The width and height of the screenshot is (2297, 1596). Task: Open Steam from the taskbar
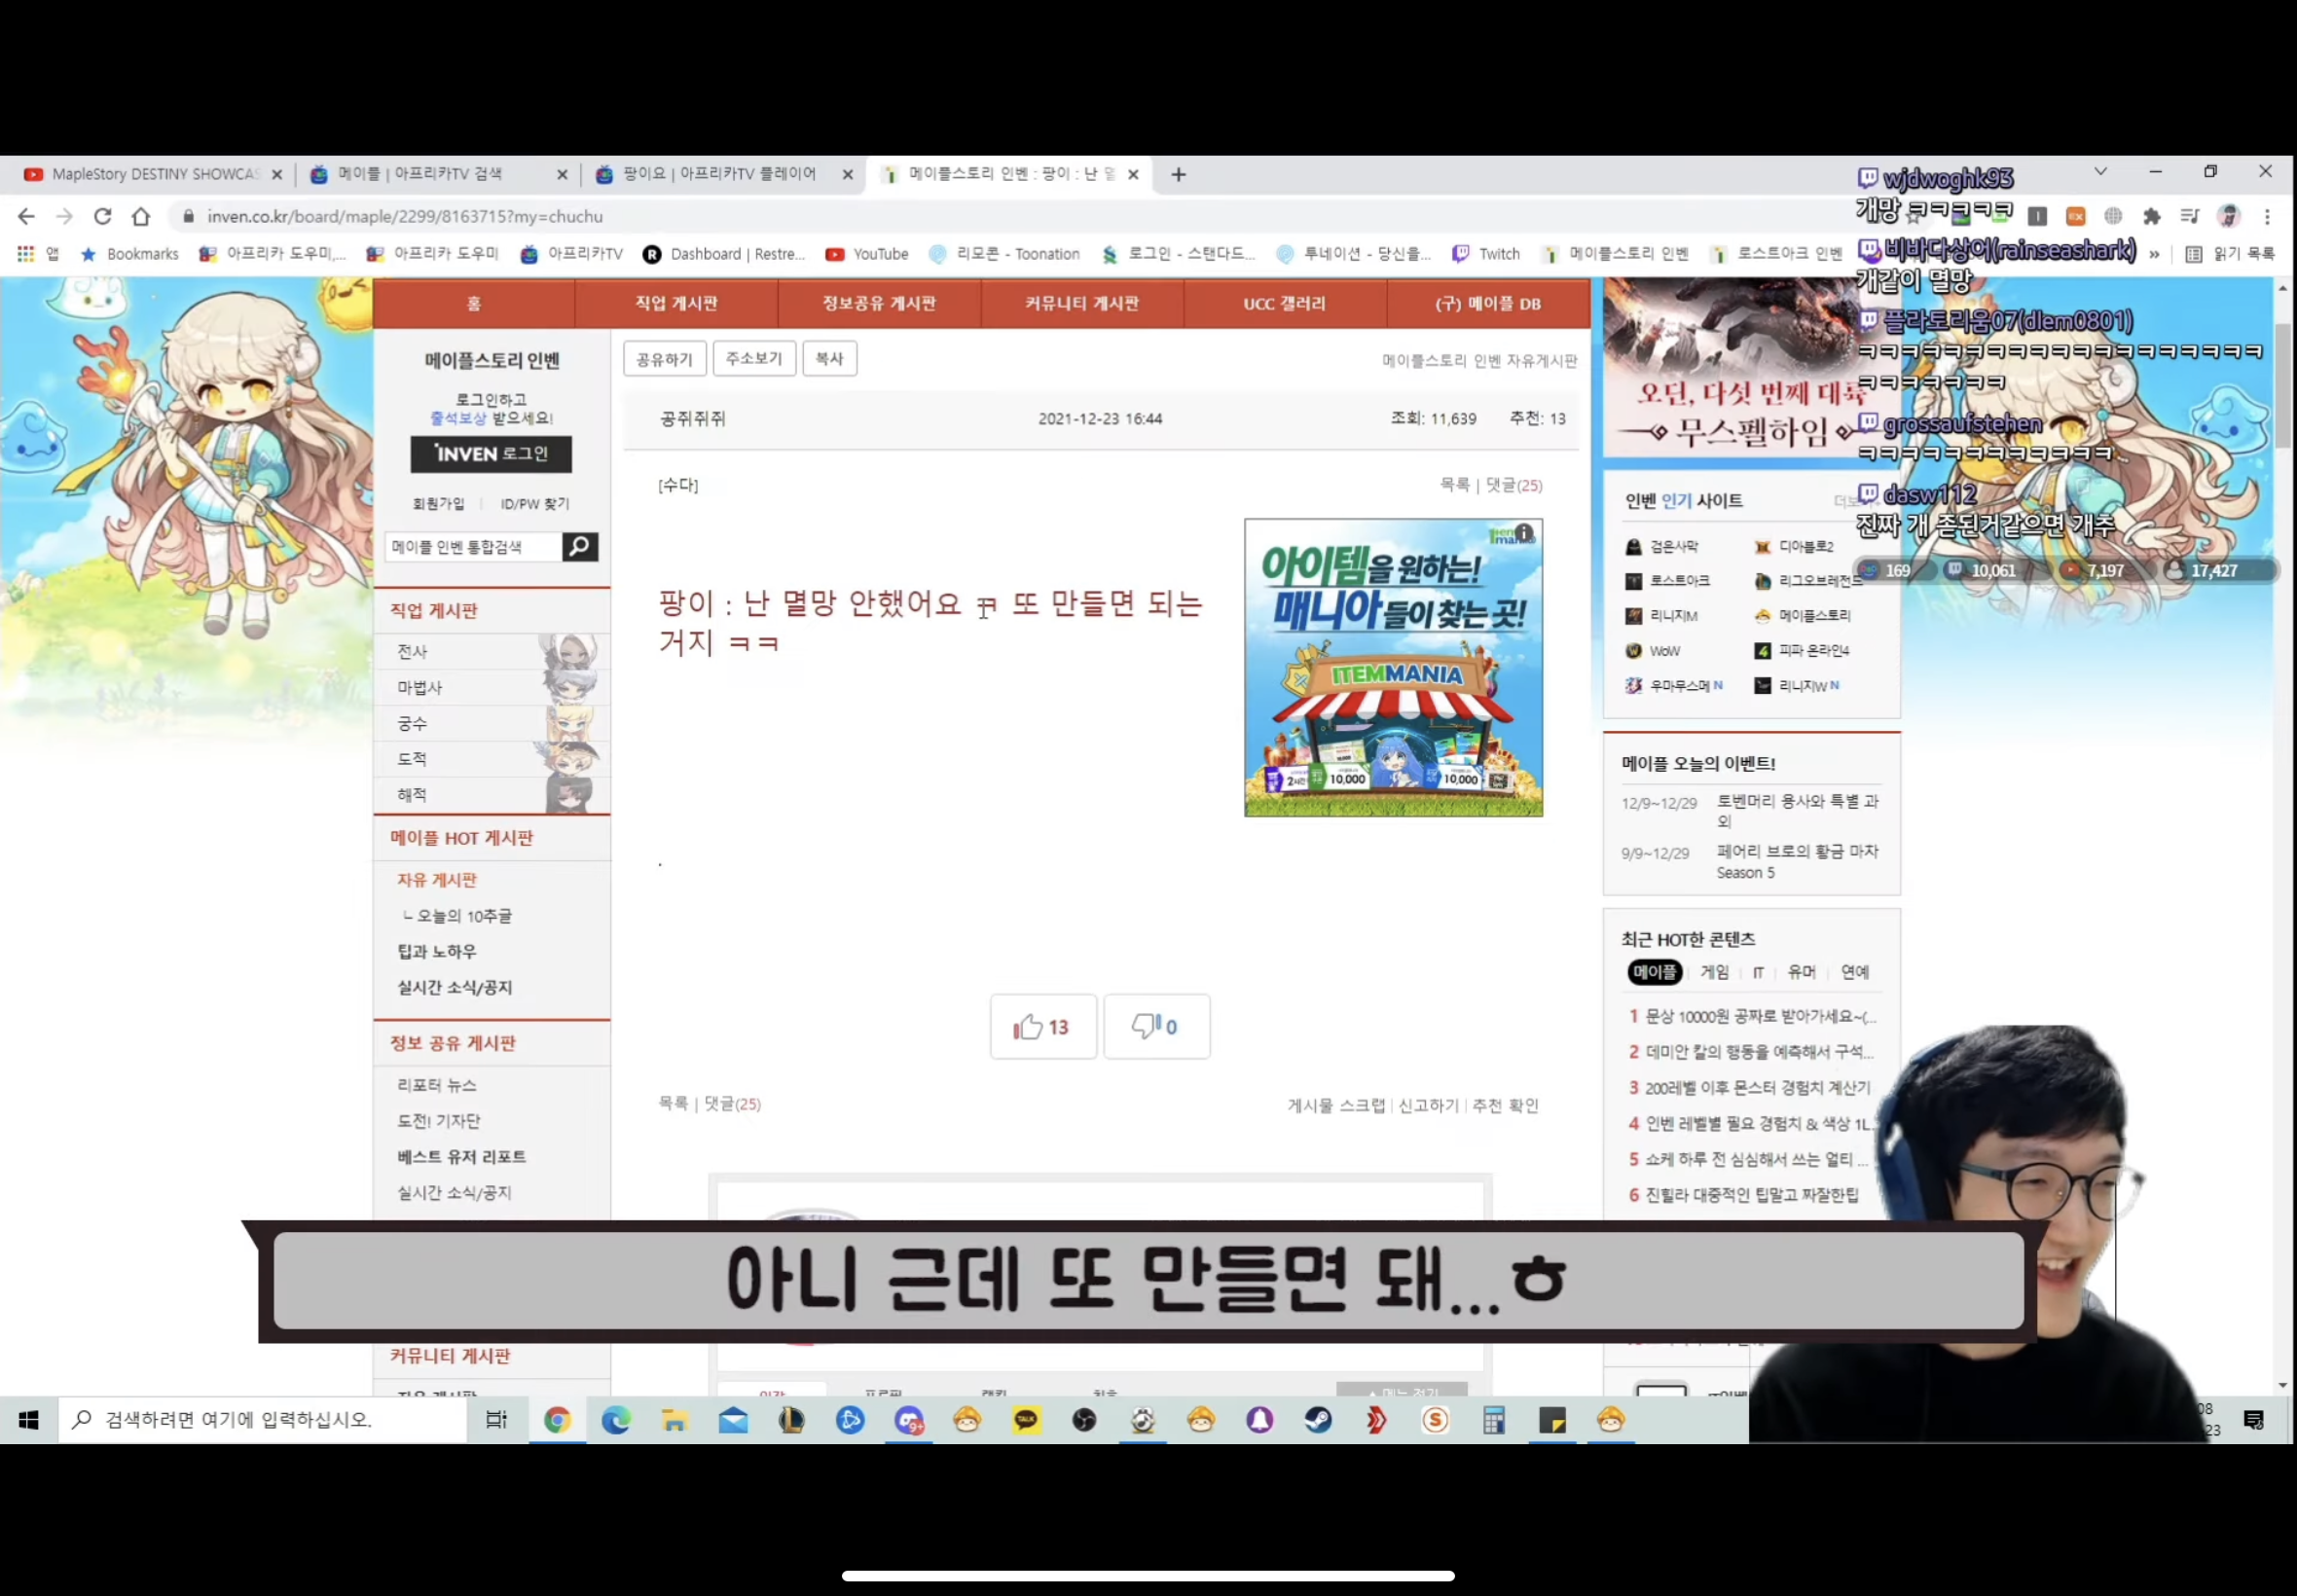1318,1420
